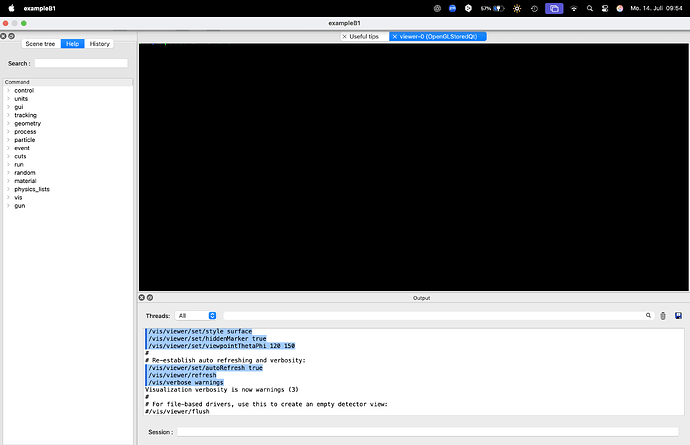Expand the geometry command folder arrow
690x445 pixels.
pyautogui.click(x=8, y=123)
